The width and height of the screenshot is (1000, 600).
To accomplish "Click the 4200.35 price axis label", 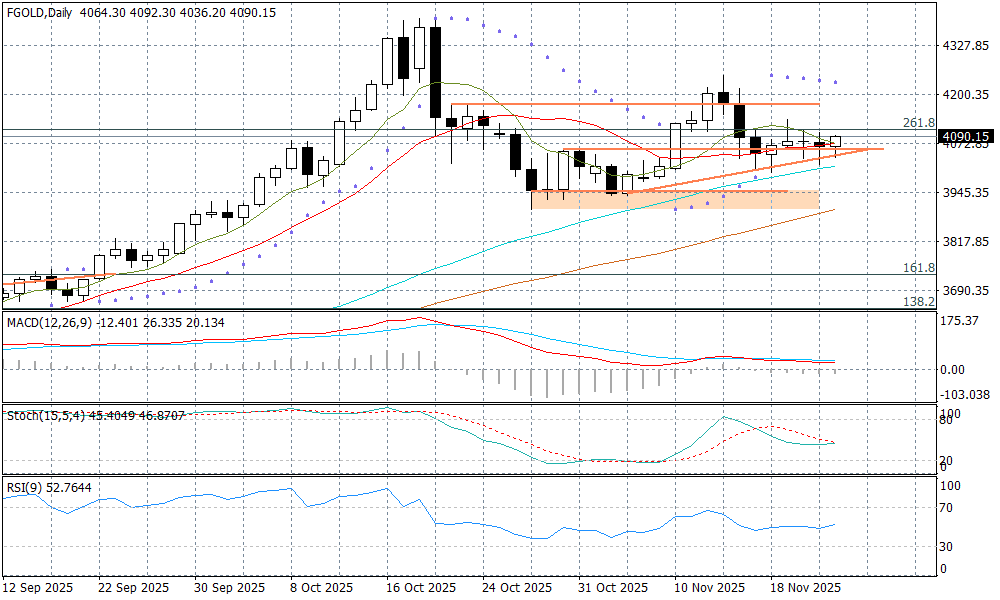I will (966, 95).
